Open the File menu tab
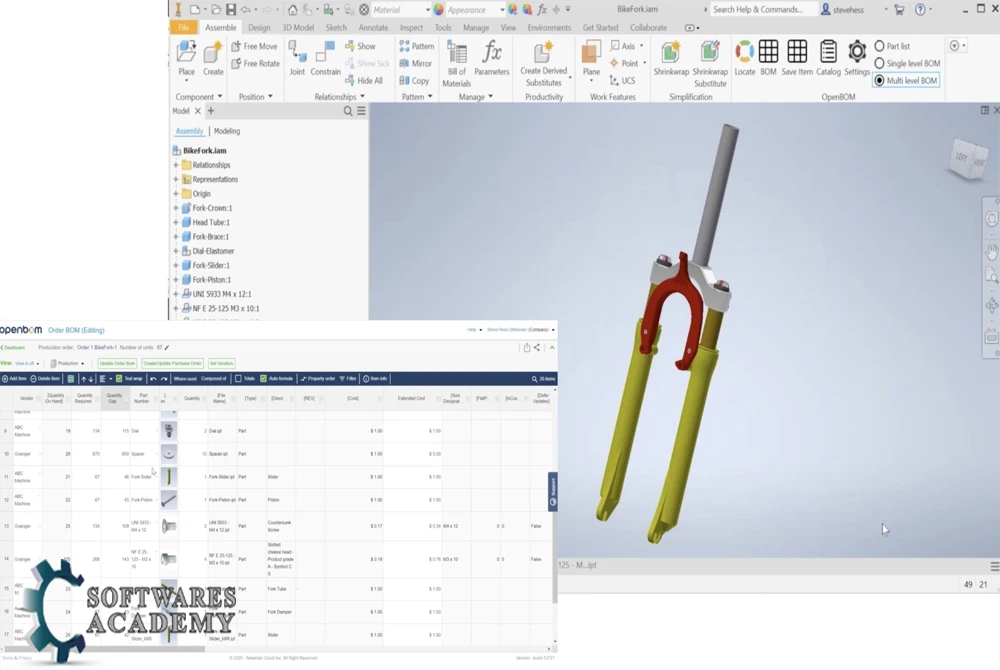 click(x=184, y=27)
